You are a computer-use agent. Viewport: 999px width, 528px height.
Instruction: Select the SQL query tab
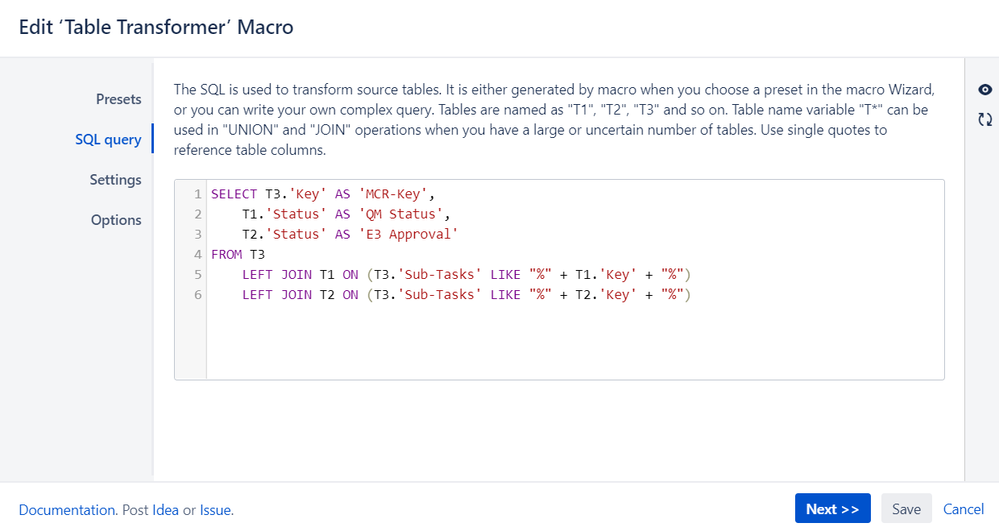tap(108, 139)
